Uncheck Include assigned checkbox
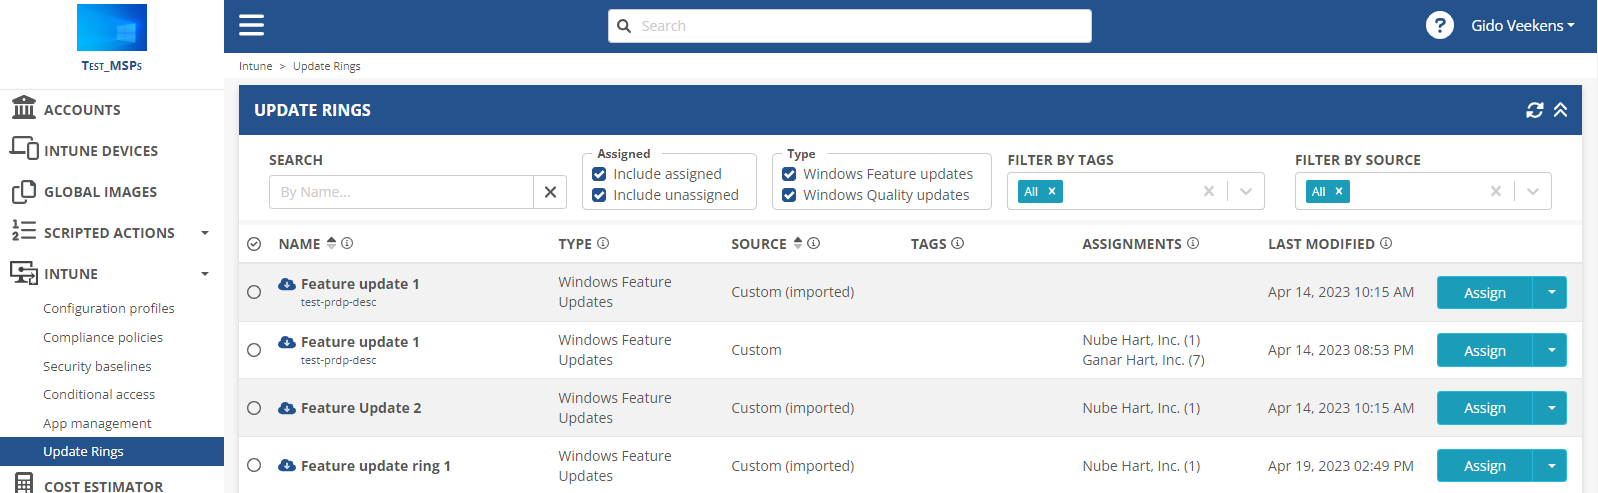 (599, 174)
